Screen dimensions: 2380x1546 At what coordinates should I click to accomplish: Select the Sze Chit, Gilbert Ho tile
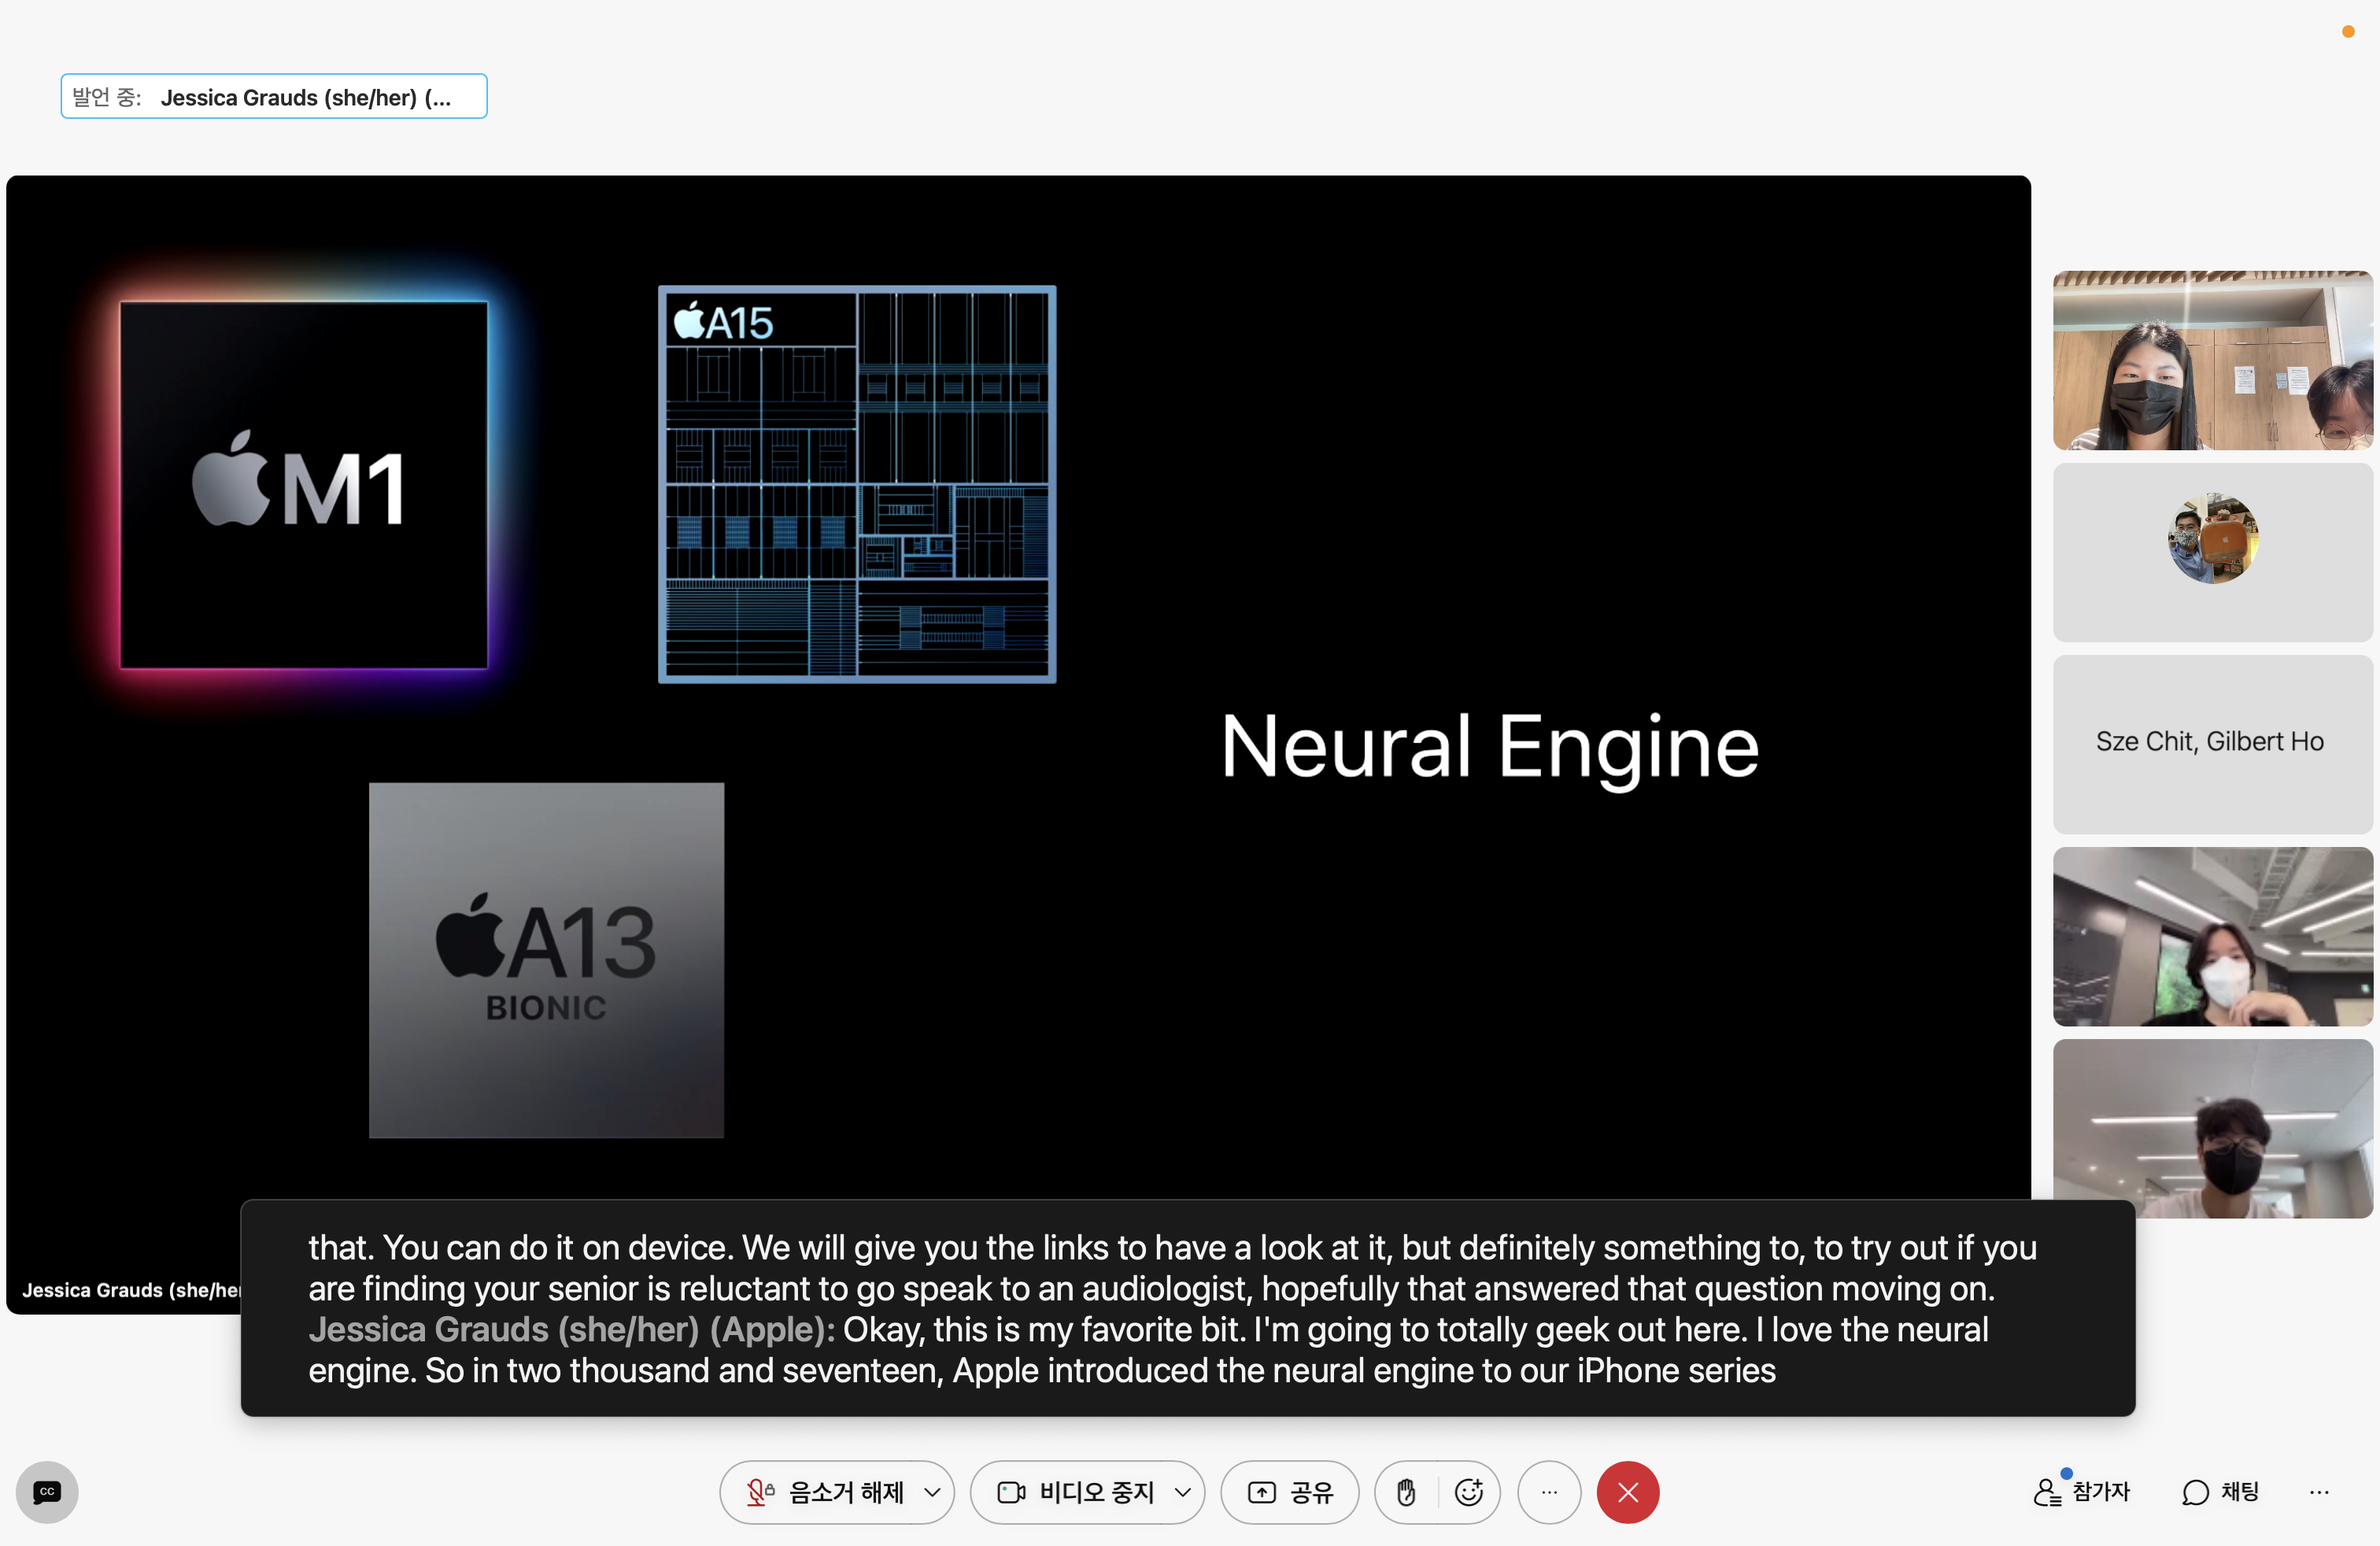point(2212,744)
